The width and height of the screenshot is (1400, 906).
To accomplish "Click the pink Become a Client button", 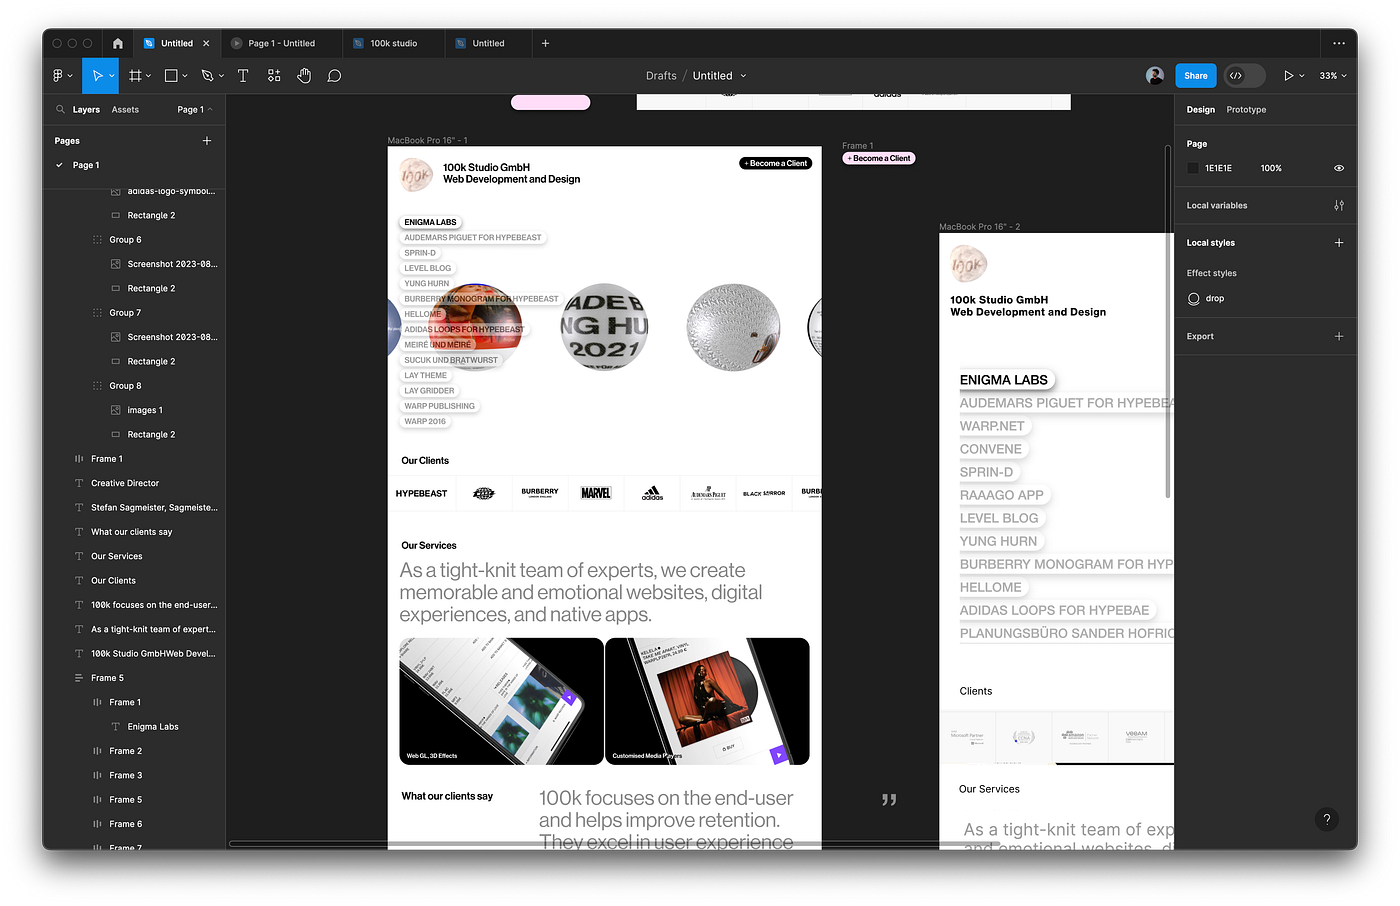I will (x=880, y=158).
